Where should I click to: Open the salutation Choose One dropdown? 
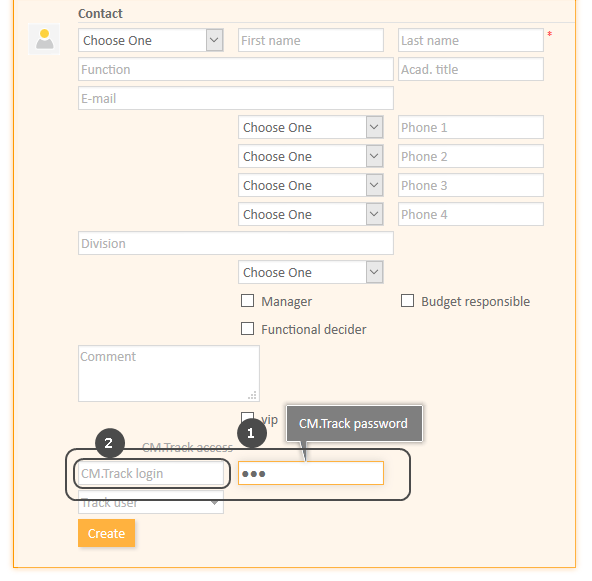point(151,40)
